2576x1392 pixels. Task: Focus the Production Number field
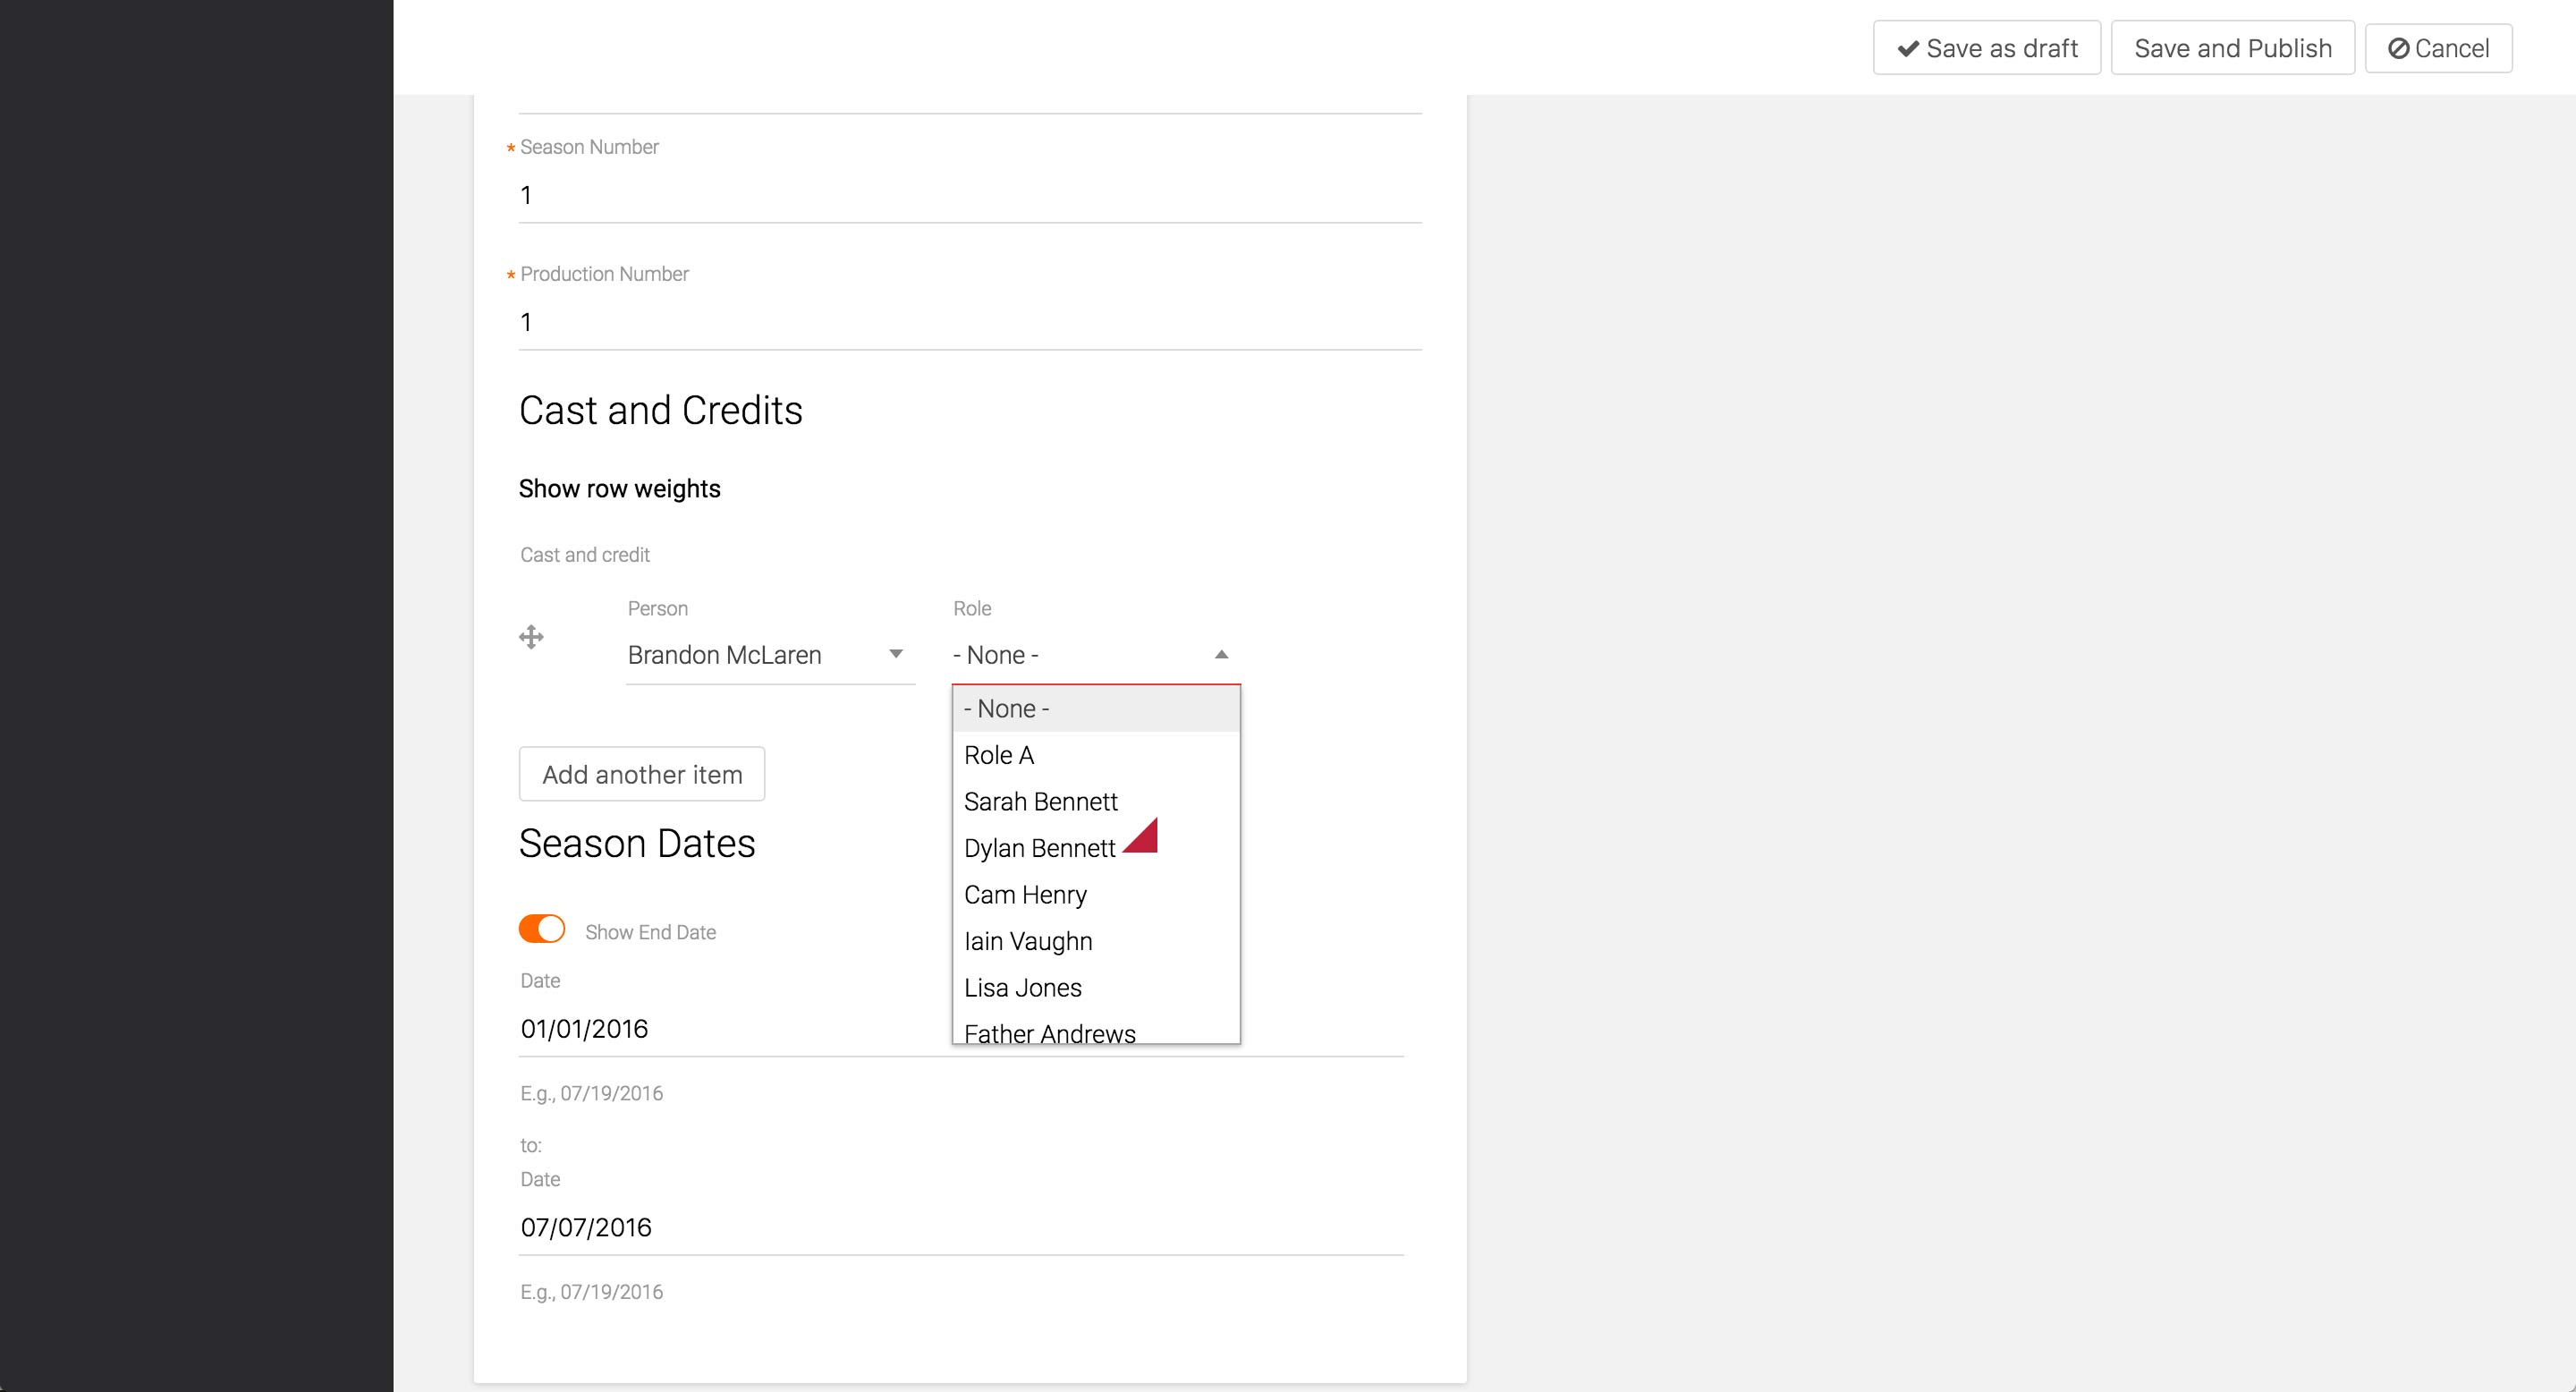tap(969, 322)
